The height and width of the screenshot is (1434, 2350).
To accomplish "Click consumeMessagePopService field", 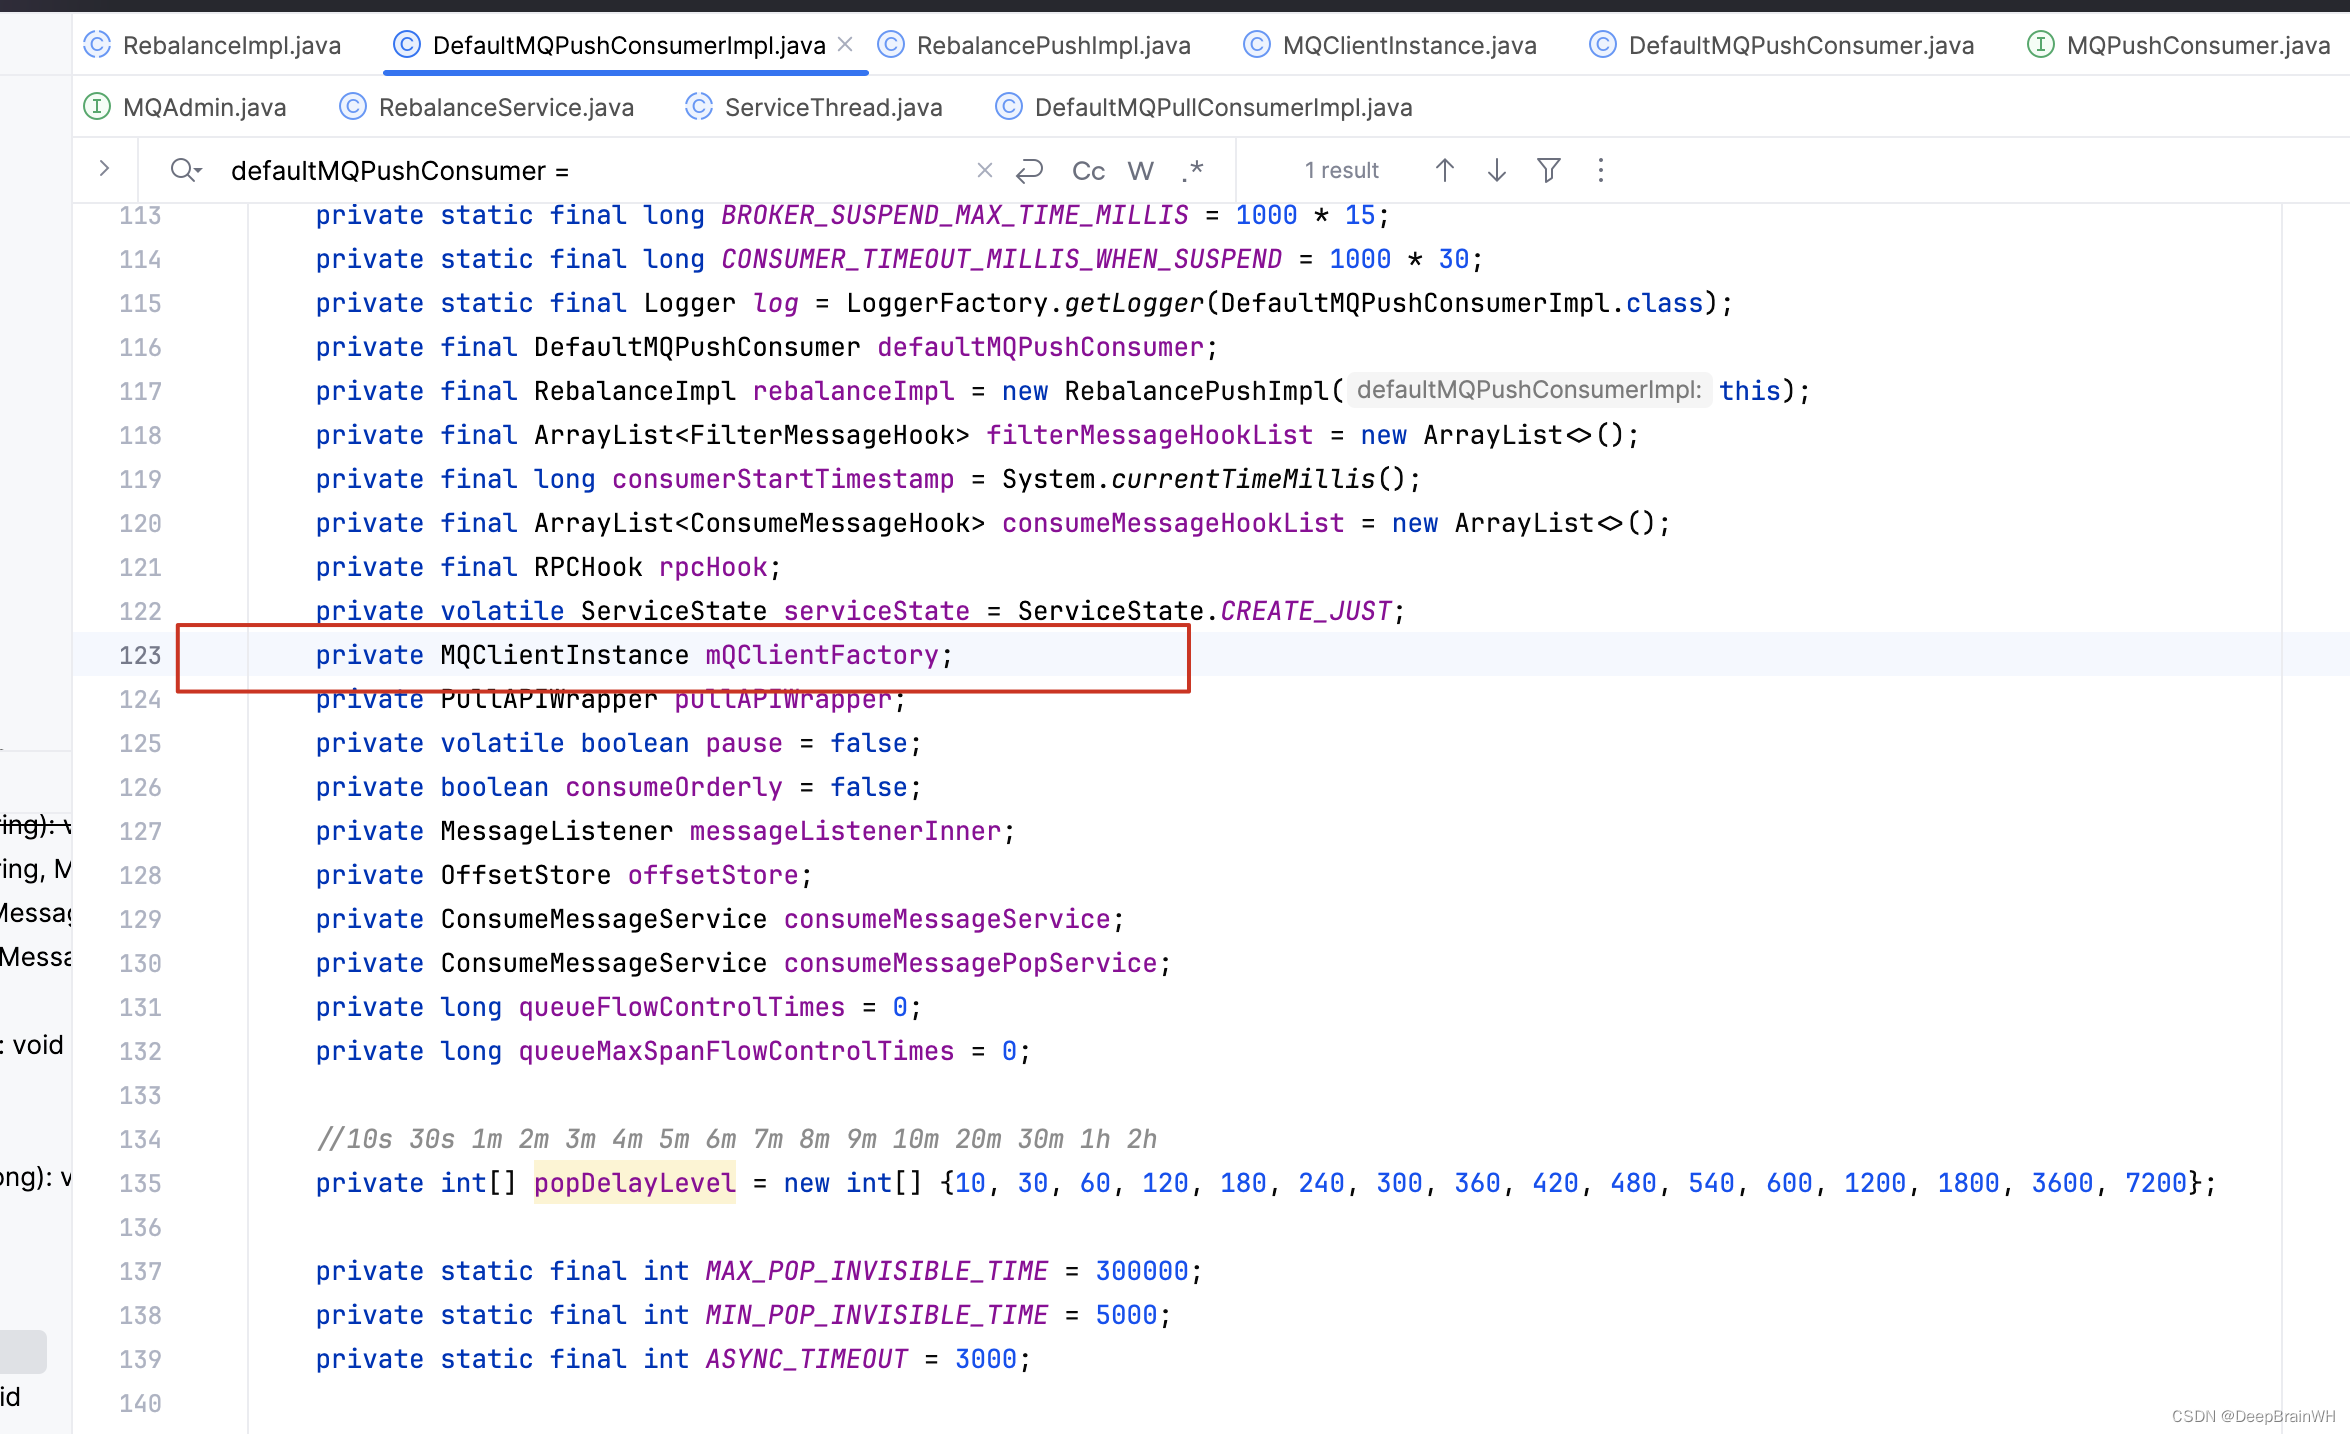I will click(x=970, y=963).
